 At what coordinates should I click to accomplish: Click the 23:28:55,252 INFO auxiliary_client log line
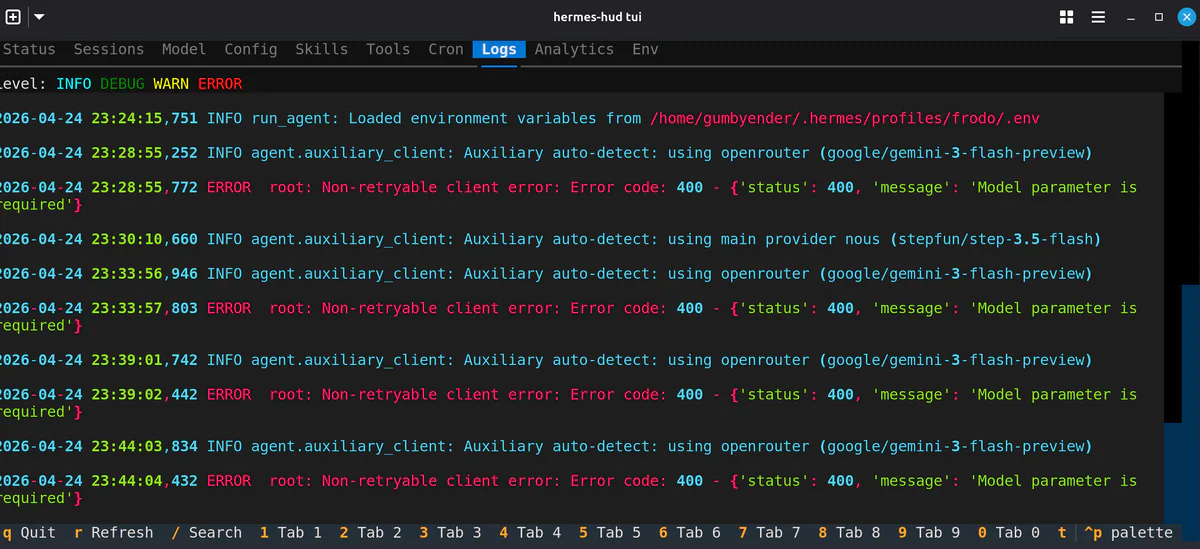545,153
